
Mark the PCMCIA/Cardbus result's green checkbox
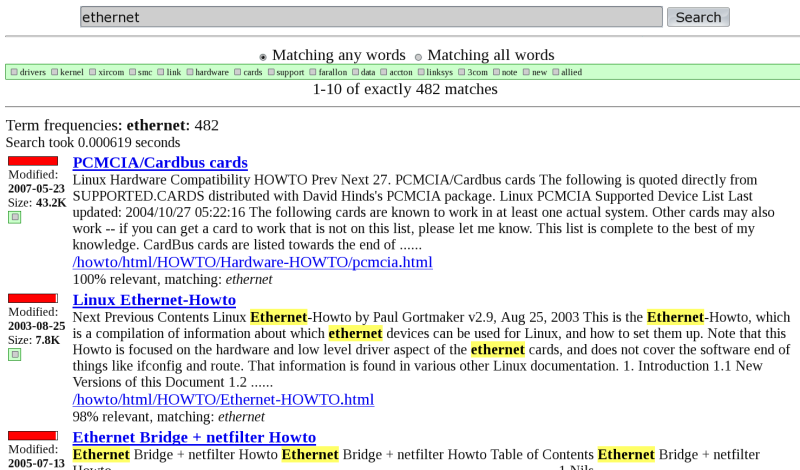(x=15, y=217)
